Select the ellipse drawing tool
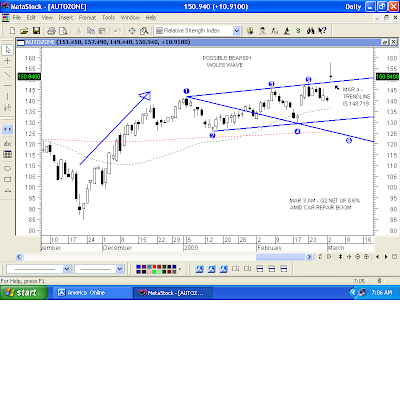400x400 pixels. 8,168
